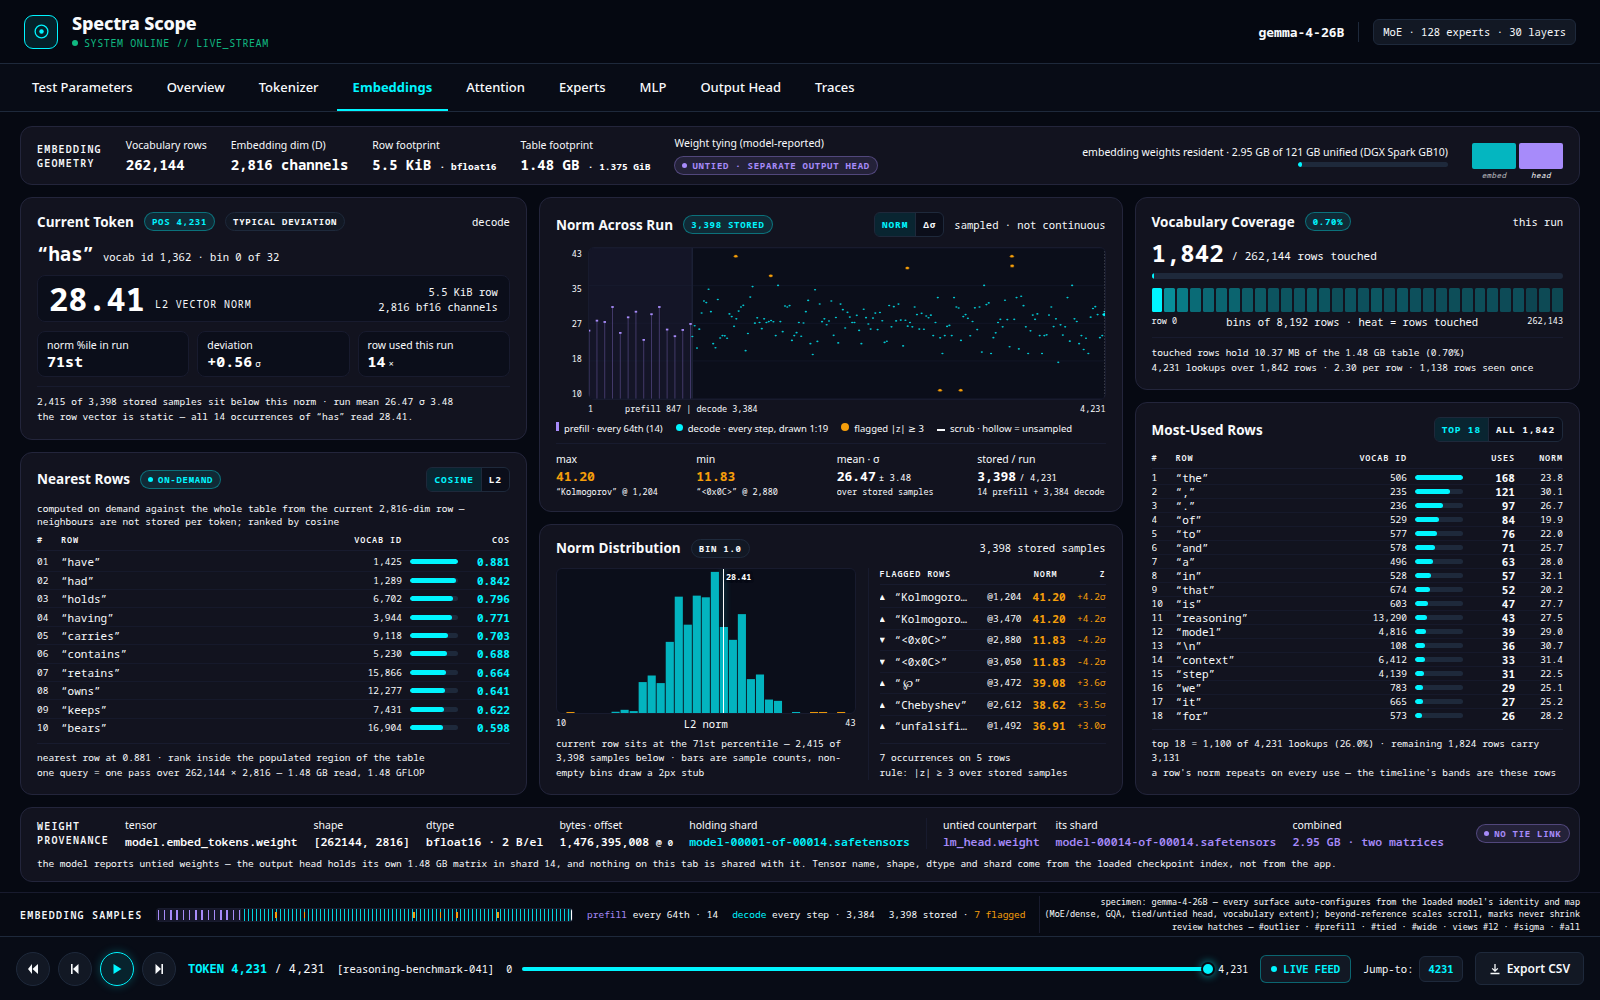Click the purple head memory swatch
The image size is (1600, 1000).
point(1541,156)
